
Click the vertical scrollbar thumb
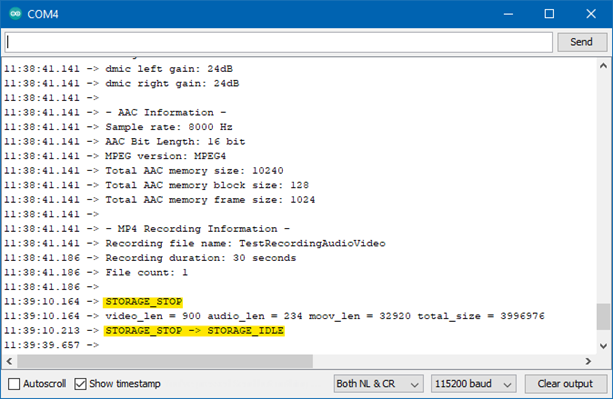pos(603,317)
